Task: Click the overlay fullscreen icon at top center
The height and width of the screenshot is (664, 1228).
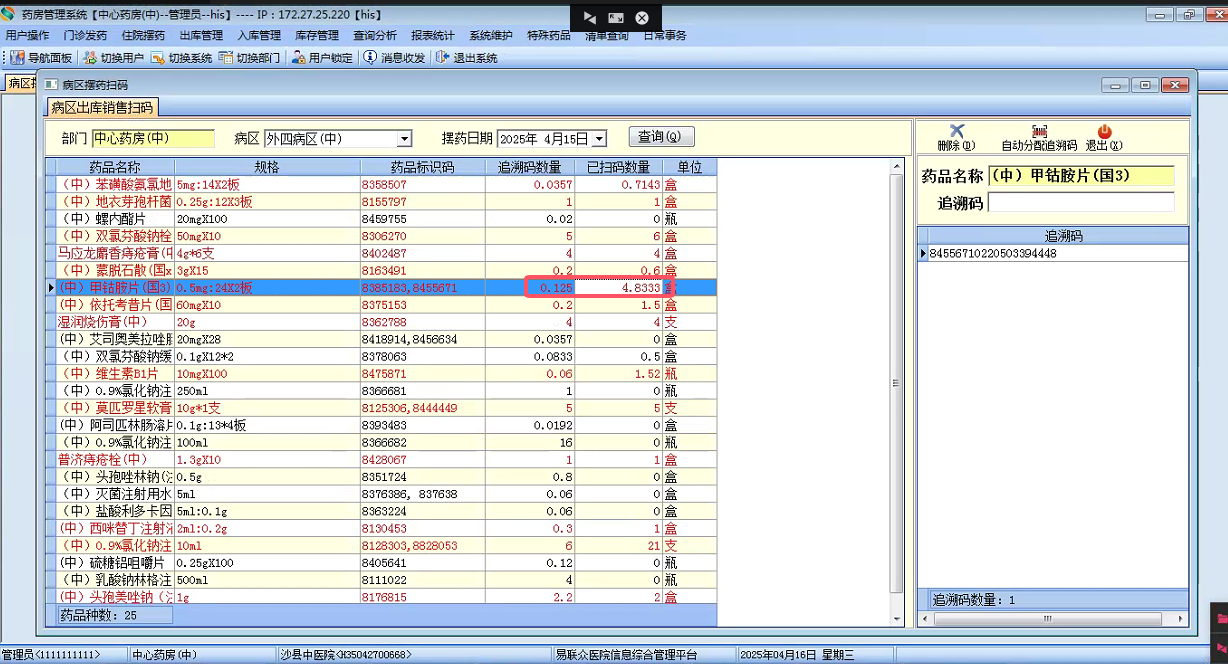Action: 616,18
